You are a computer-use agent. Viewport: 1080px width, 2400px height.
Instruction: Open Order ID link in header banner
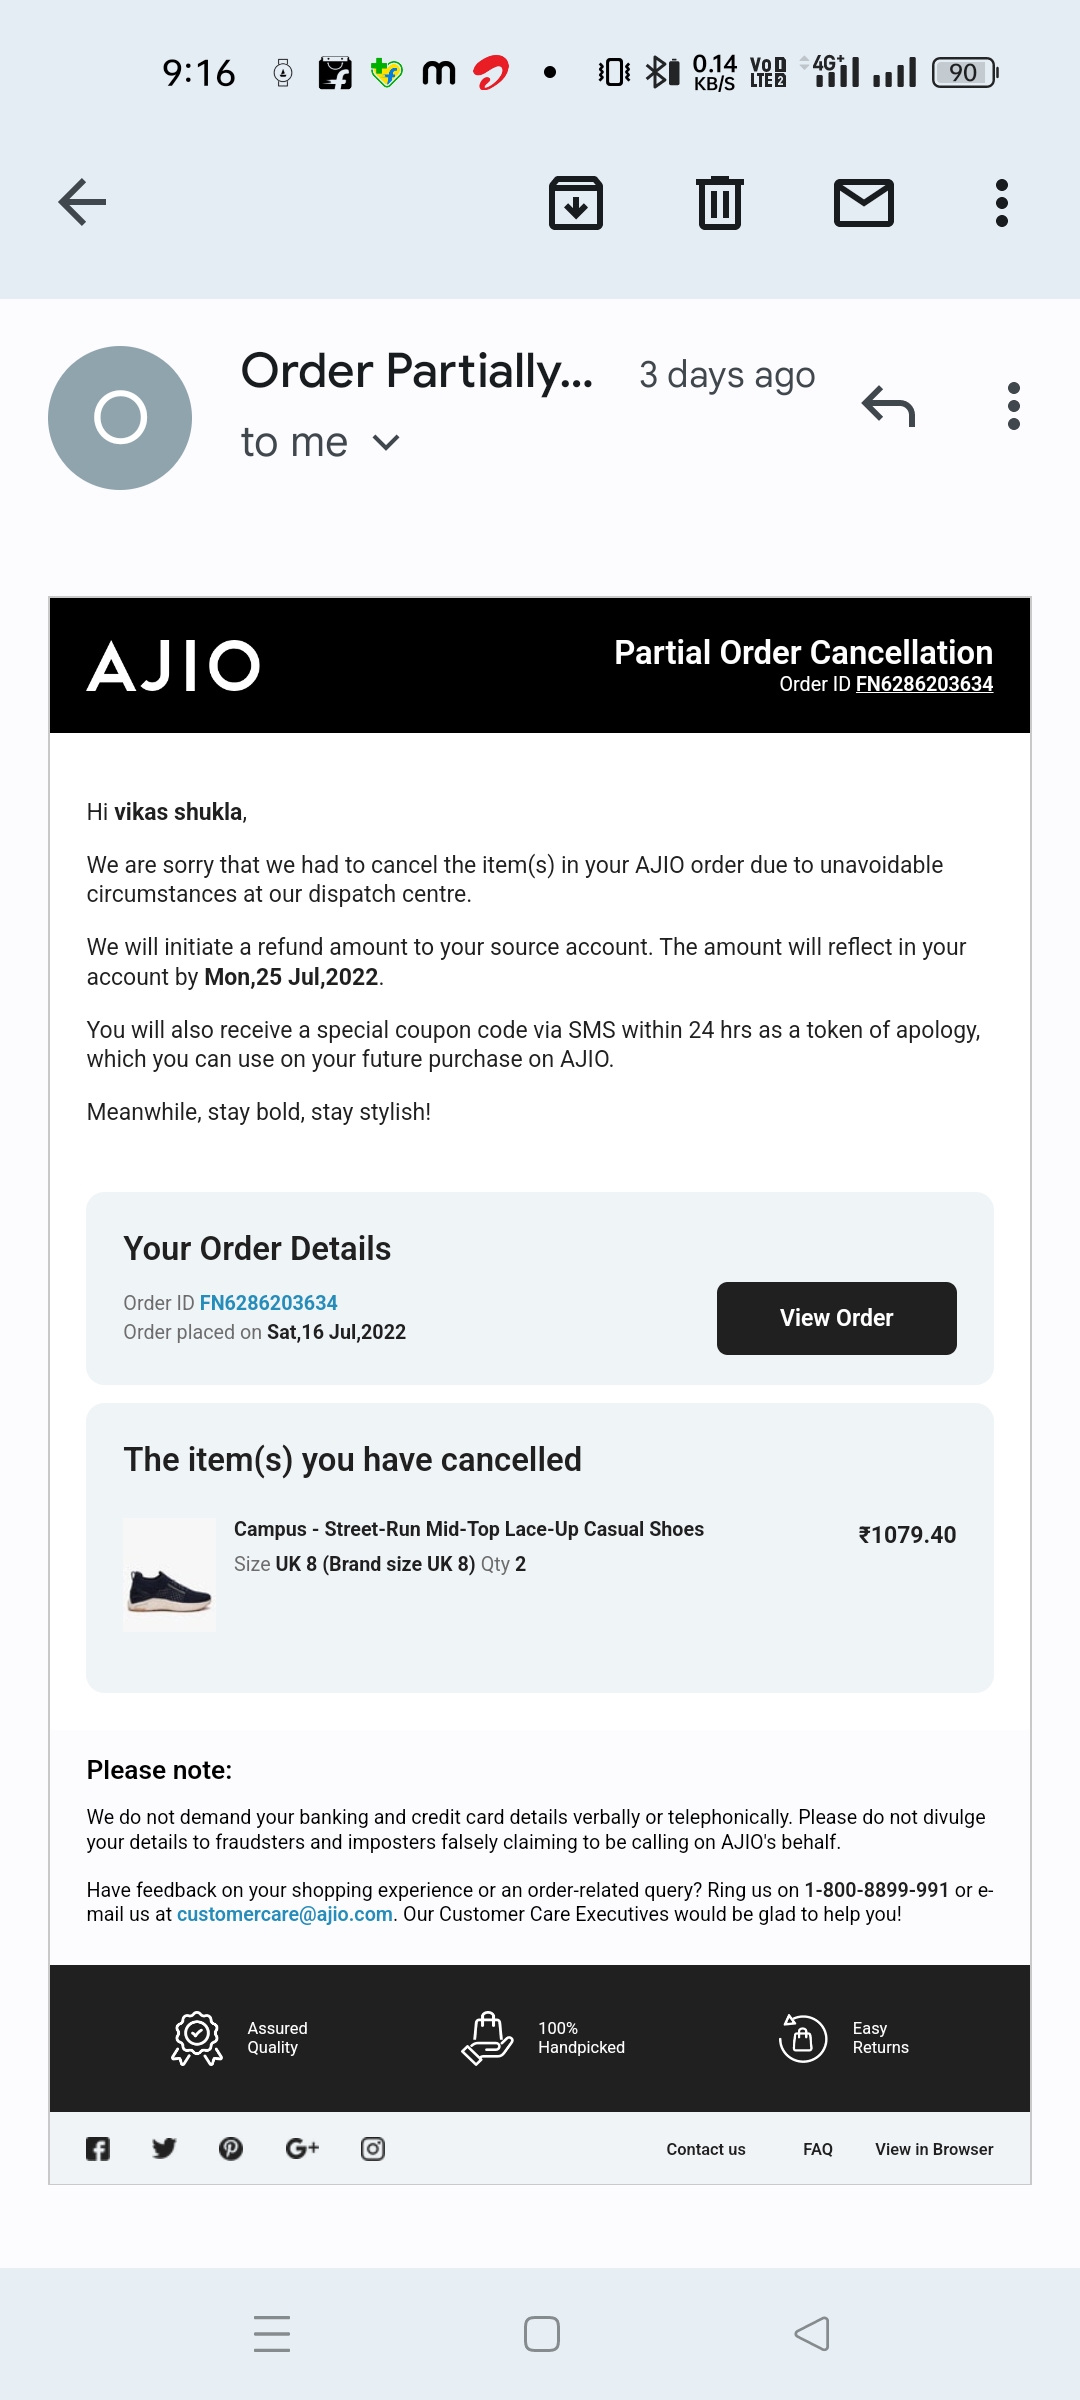pos(924,684)
